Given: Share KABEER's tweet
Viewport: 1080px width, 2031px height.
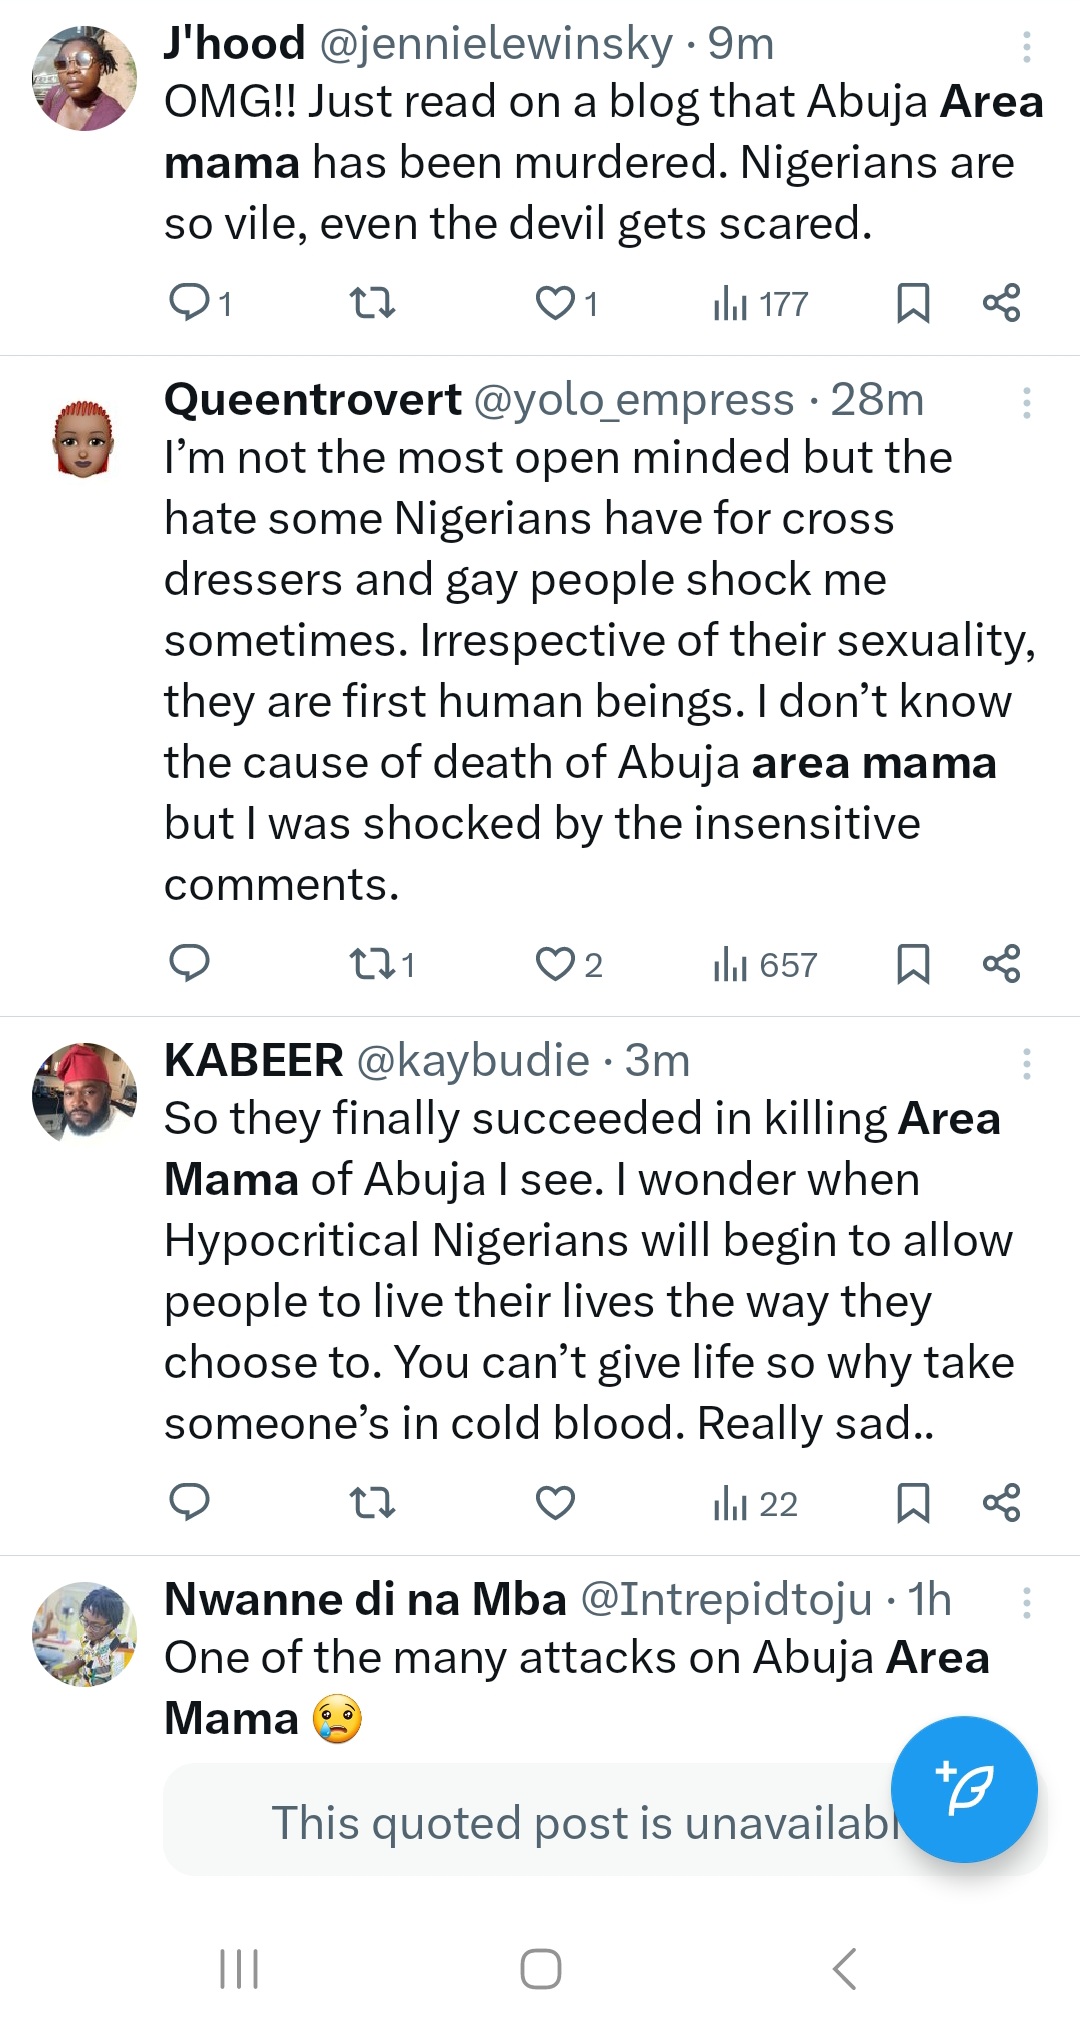Looking at the screenshot, I should [x=1001, y=1503].
